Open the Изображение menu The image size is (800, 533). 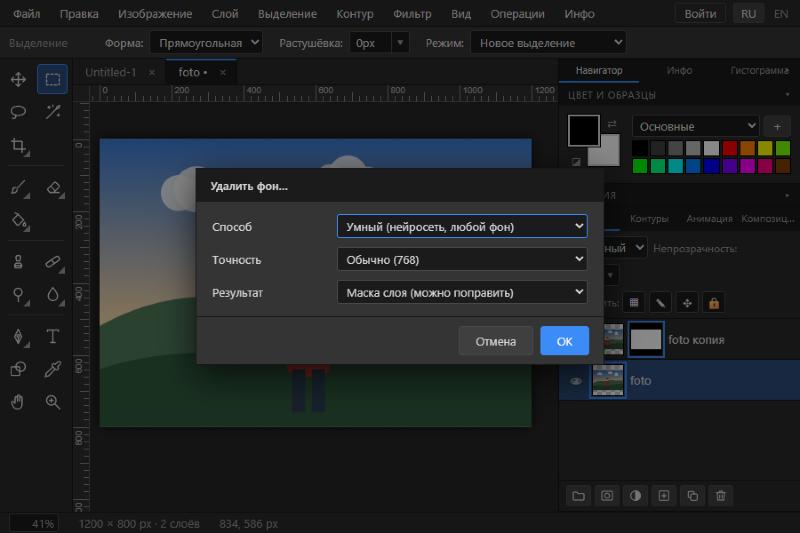(155, 14)
